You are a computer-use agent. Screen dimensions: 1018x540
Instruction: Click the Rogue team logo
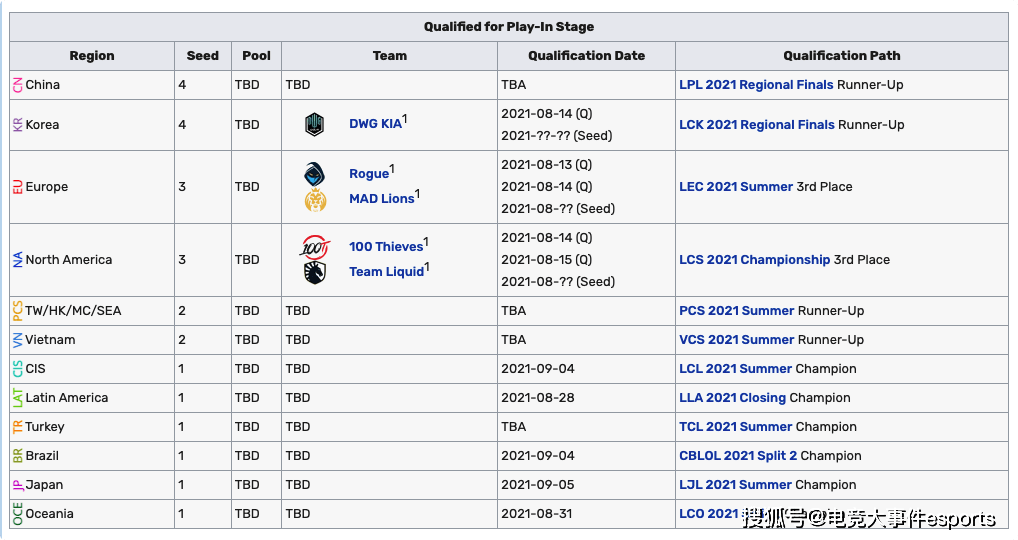point(315,174)
